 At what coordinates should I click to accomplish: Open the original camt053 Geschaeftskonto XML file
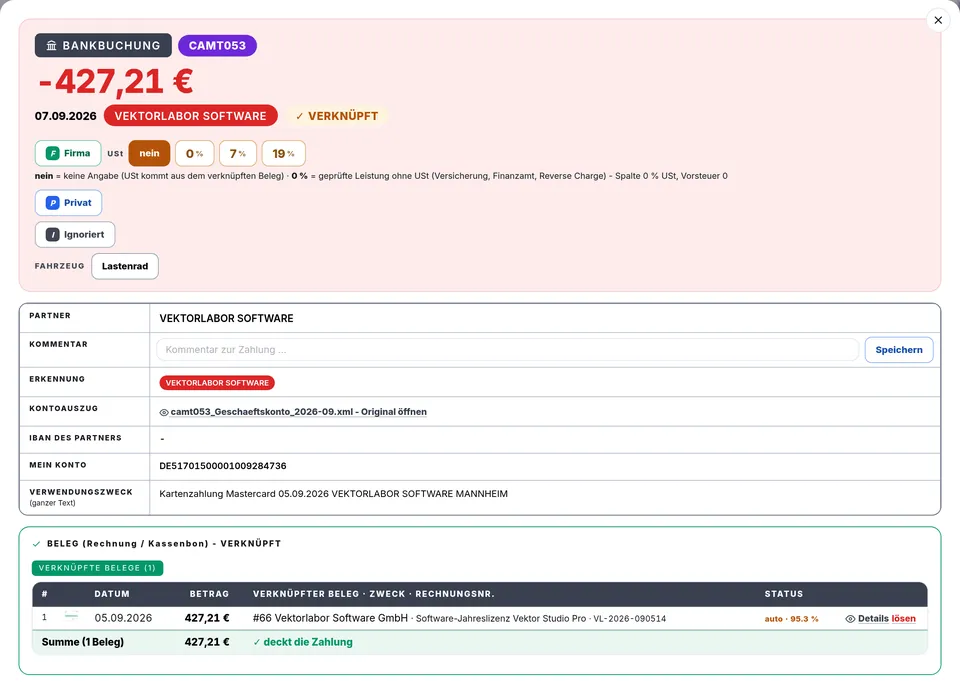click(299, 412)
